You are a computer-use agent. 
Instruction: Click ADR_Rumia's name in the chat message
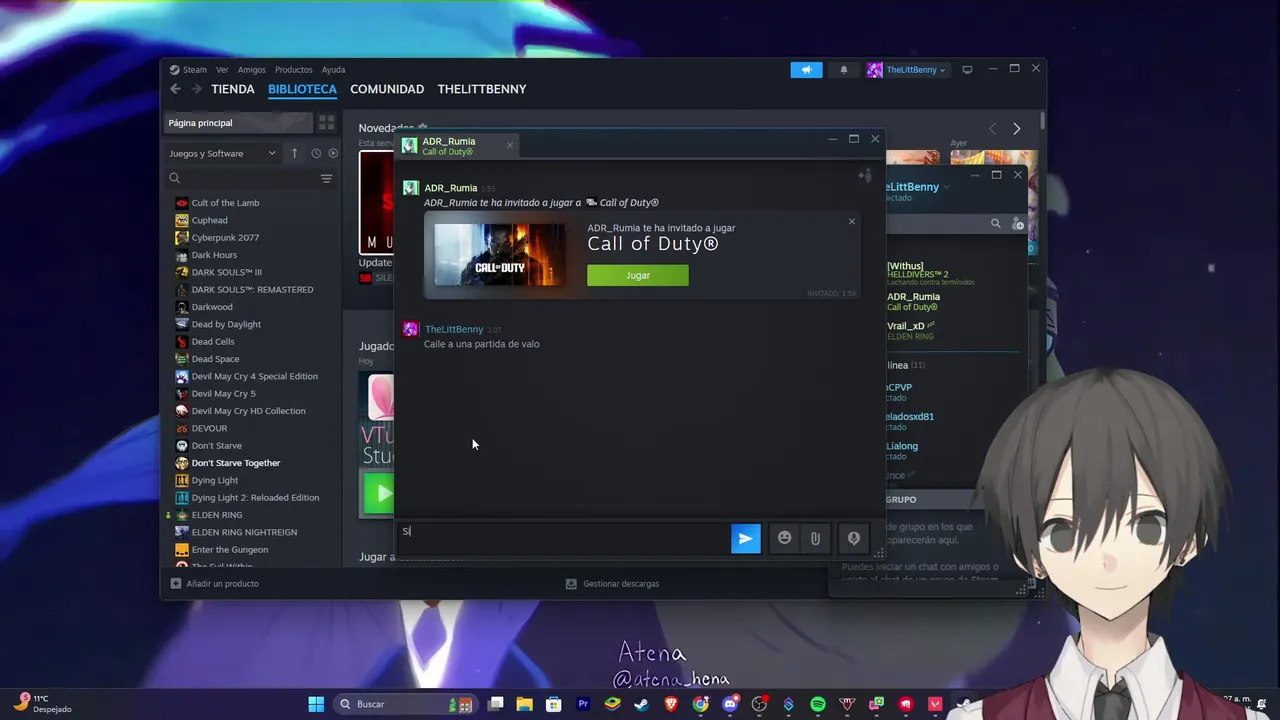click(450, 188)
